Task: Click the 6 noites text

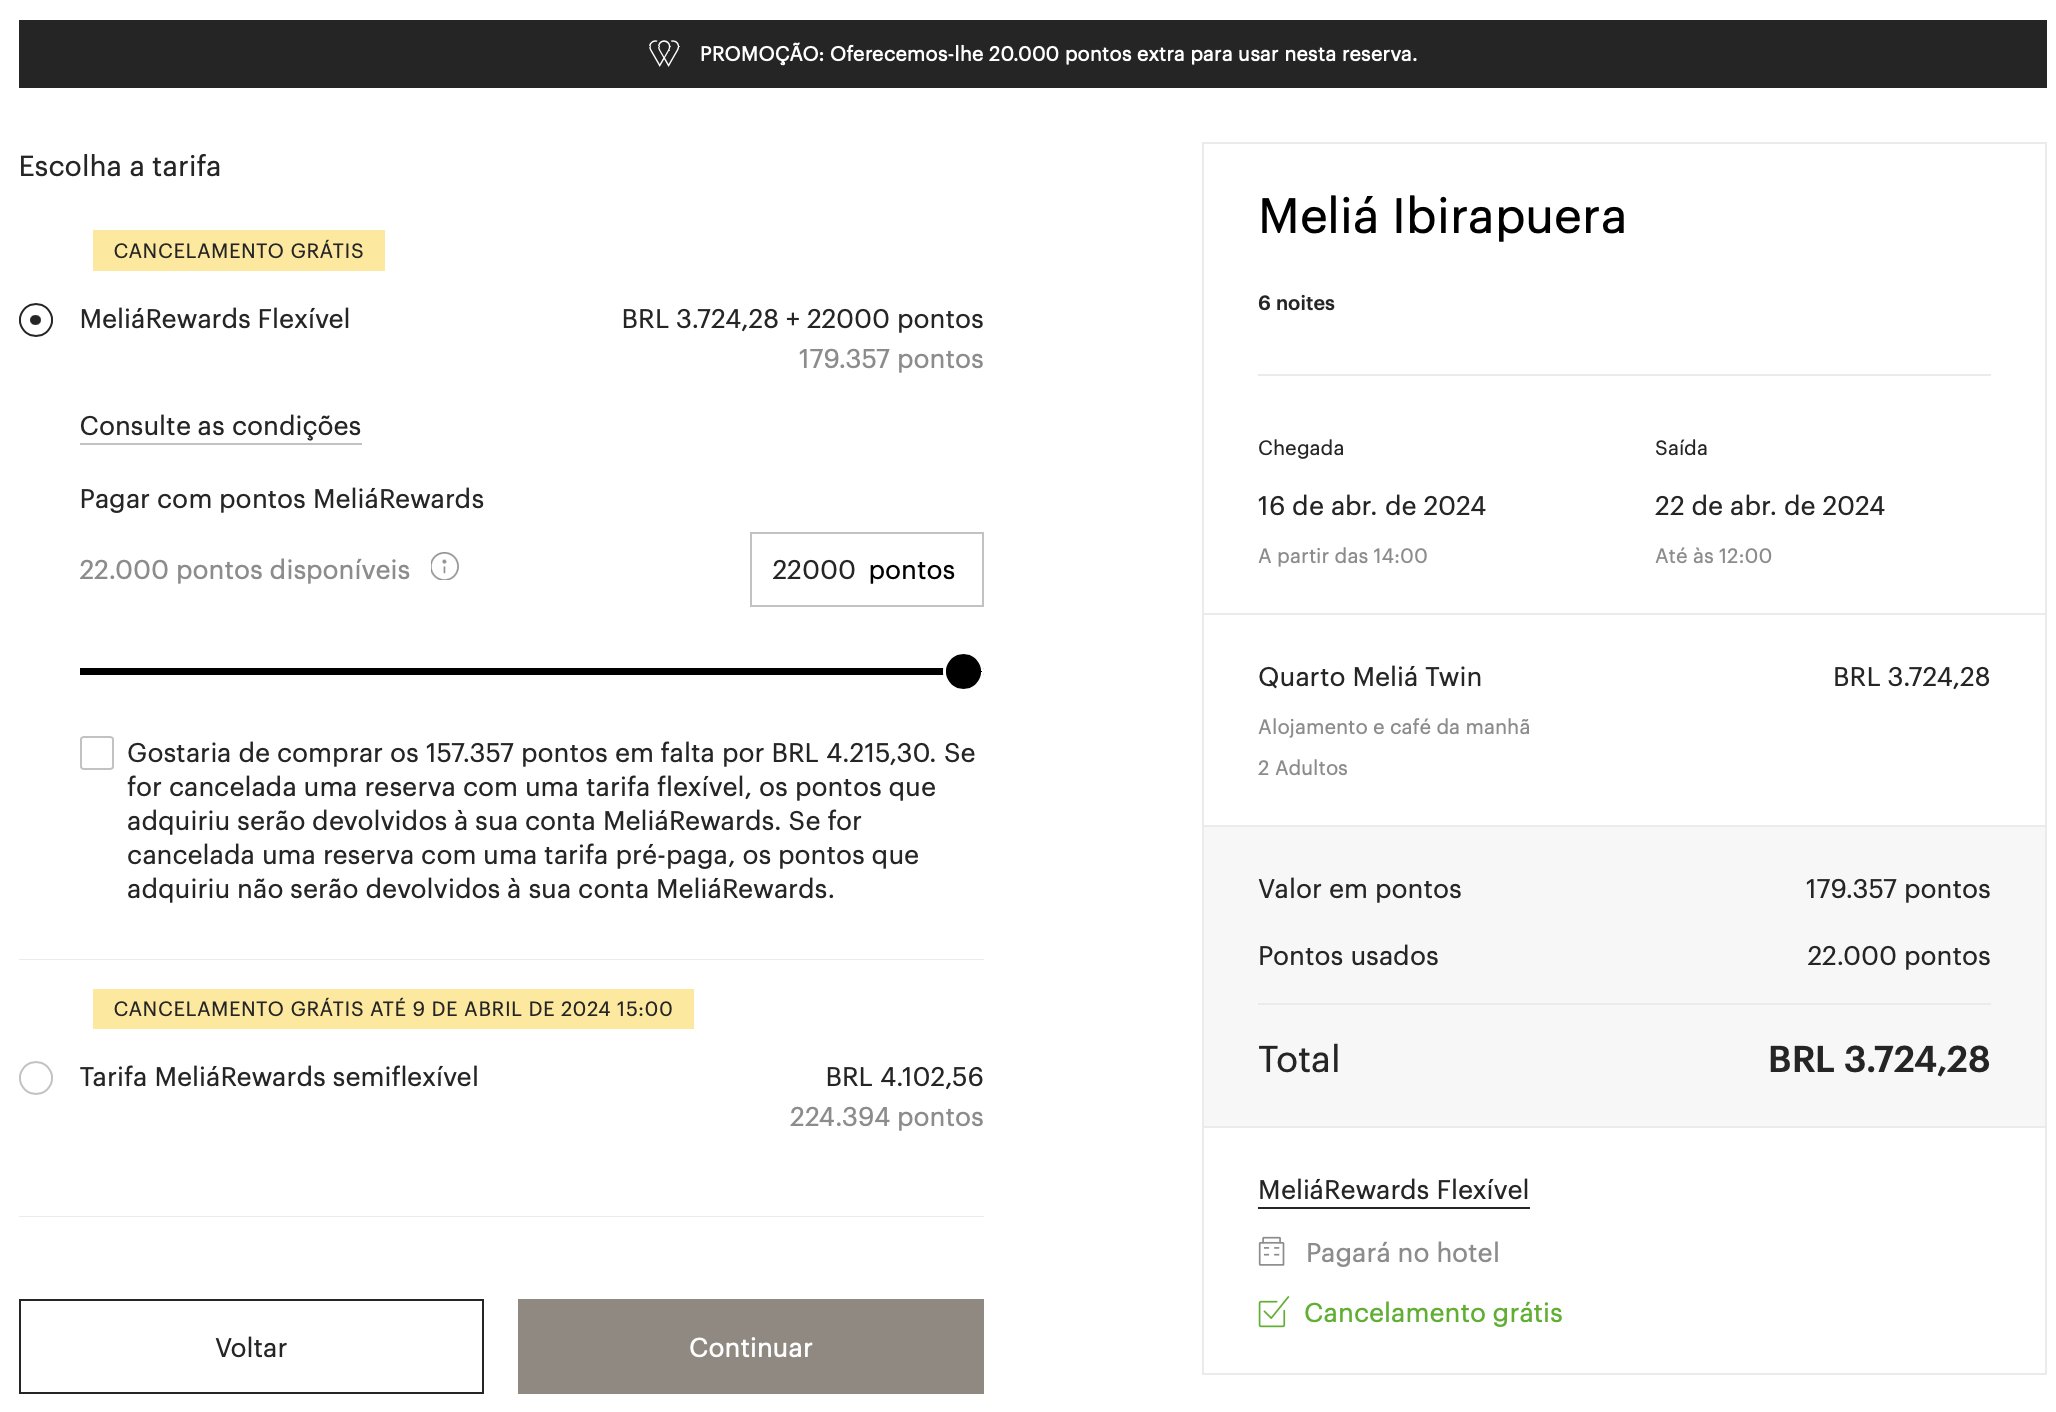Action: [x=1296, y=303]
